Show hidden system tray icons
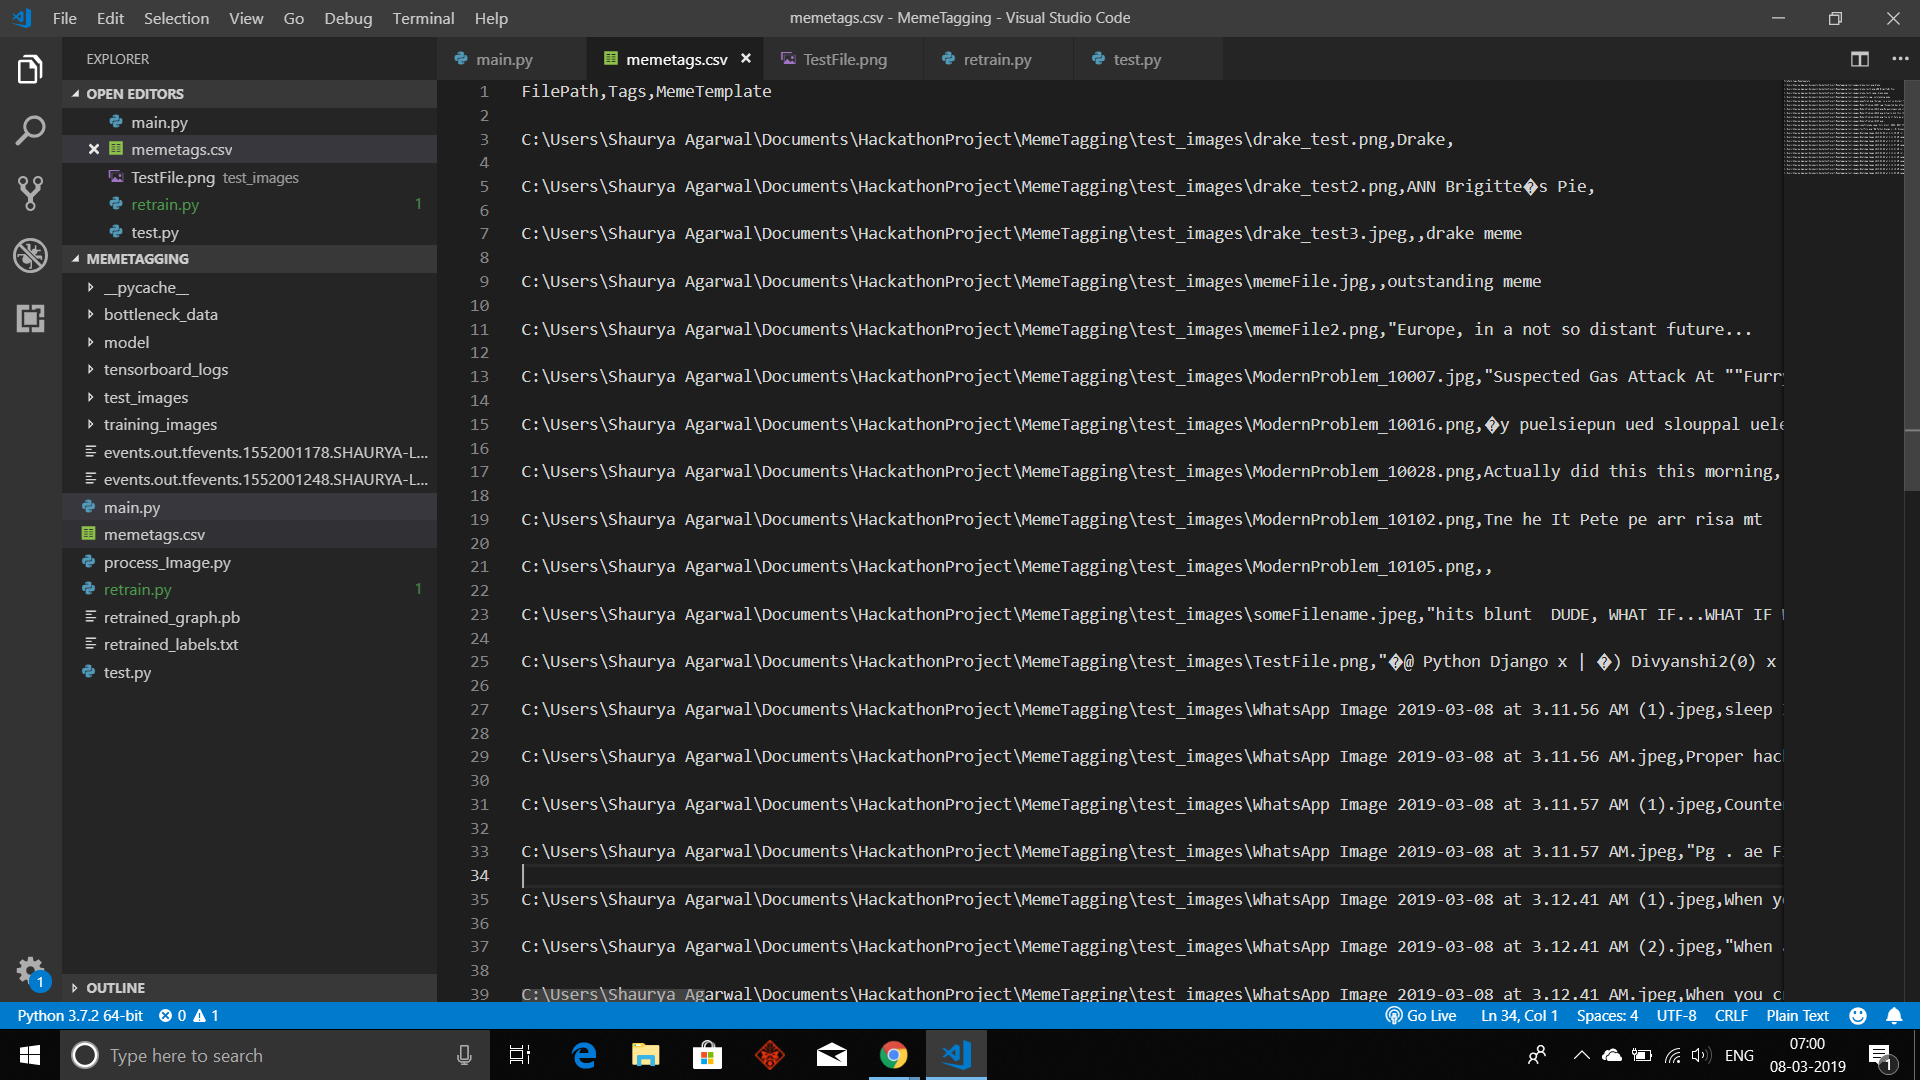This screenshot has height=1080, width=1920. coord(1581,1055)
